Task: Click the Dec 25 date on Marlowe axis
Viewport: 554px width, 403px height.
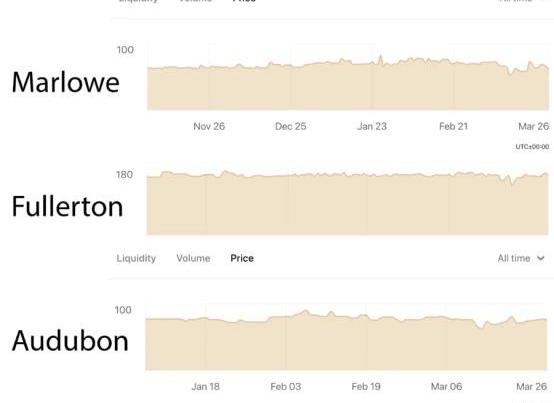Action: 291,126
